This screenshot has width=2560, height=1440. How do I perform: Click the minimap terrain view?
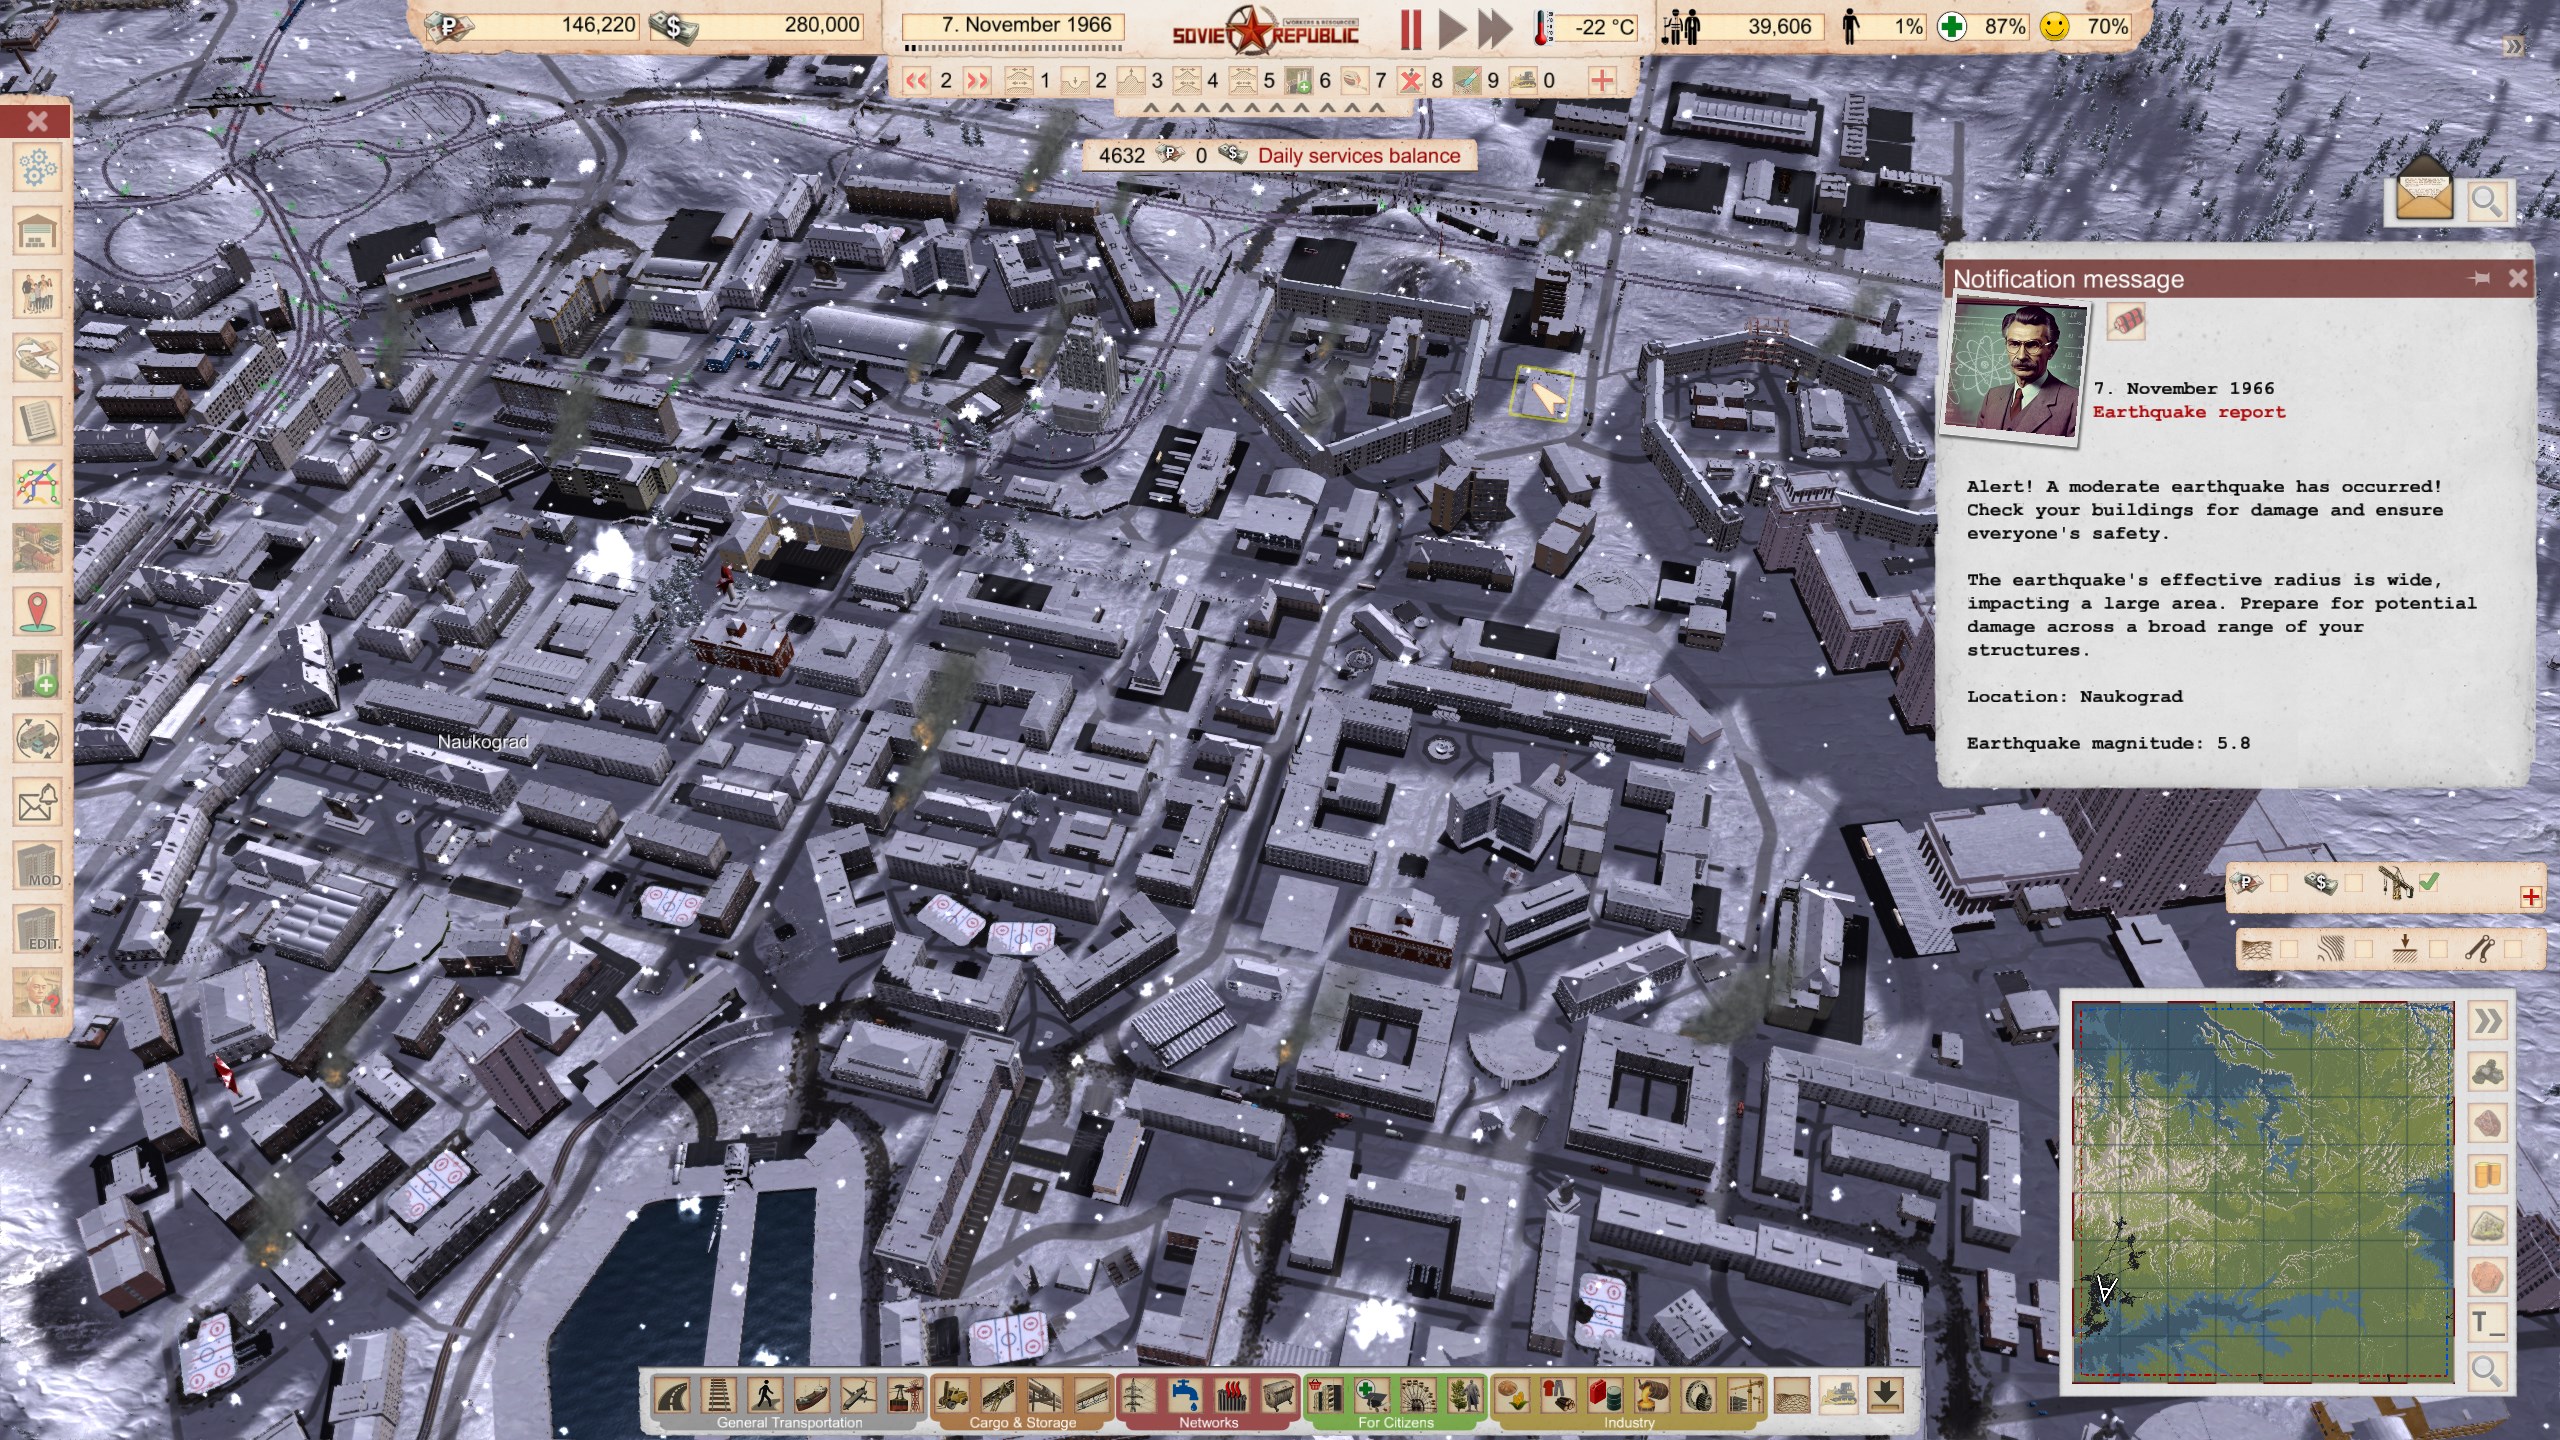(2262, 1192)
